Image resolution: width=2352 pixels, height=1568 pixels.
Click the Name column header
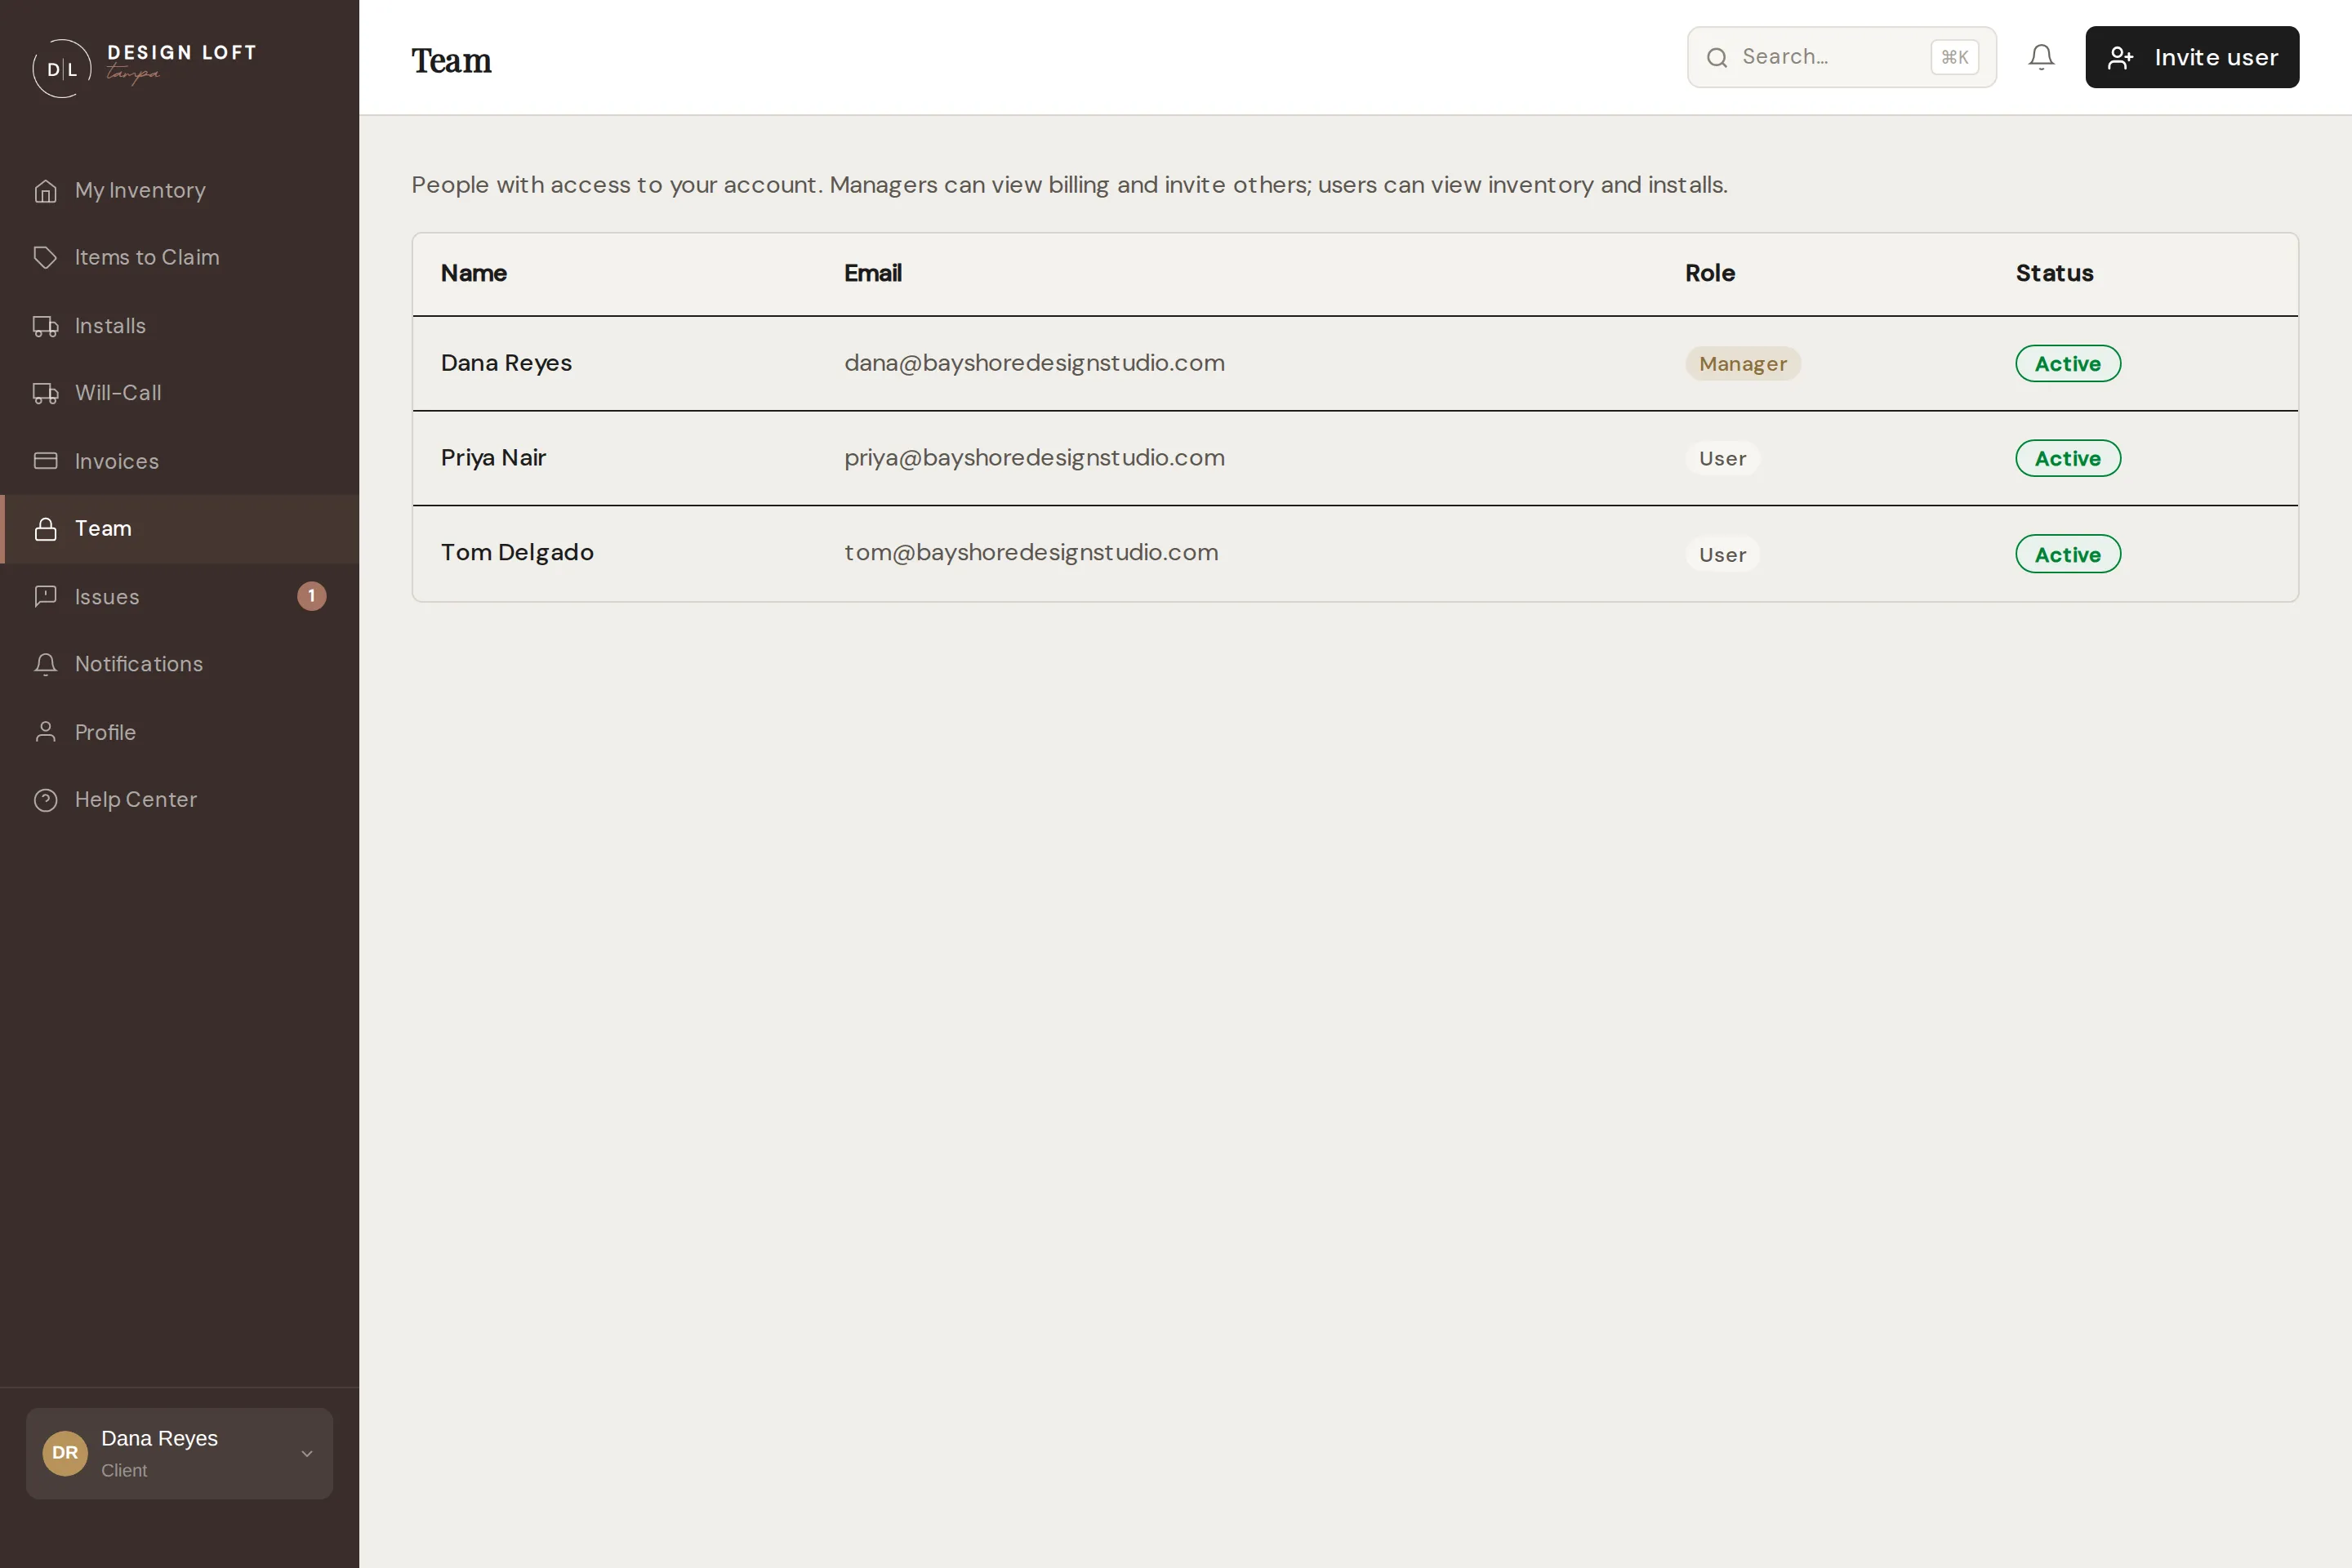click(474, 273)
